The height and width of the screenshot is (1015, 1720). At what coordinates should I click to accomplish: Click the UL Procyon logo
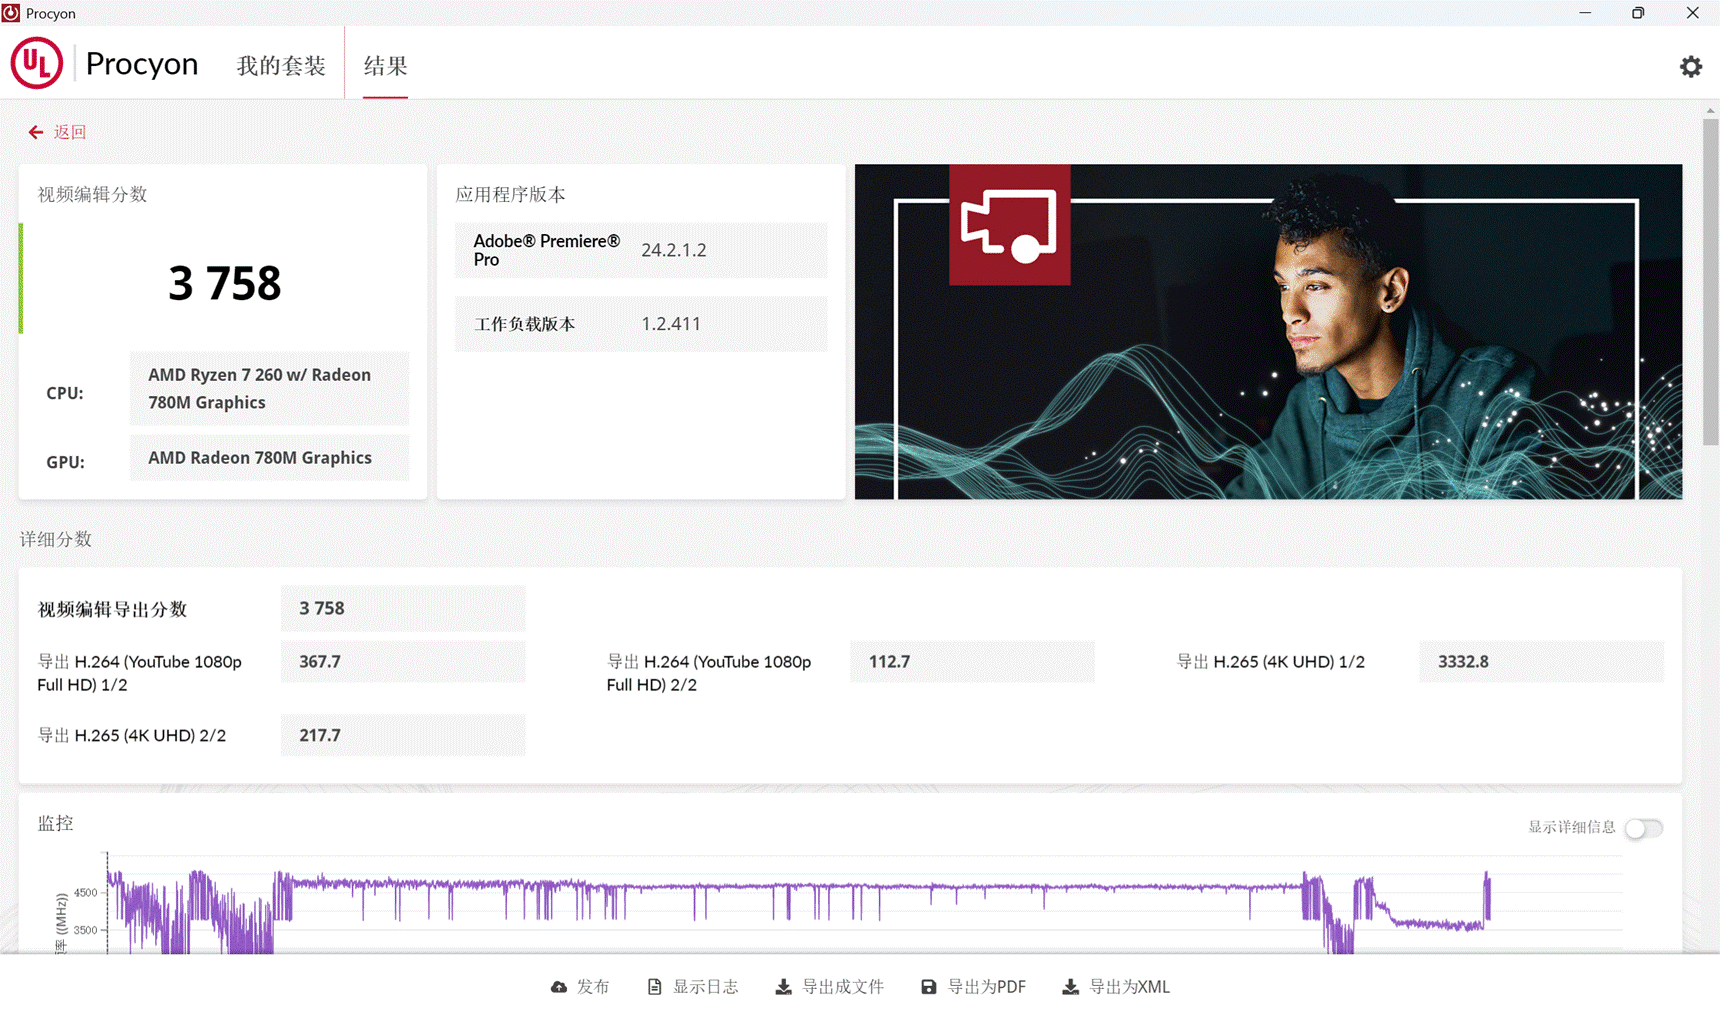tap(37, 63)
